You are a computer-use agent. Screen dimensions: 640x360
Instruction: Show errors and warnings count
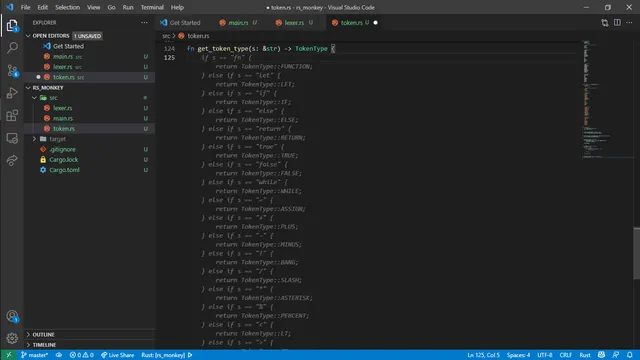tap(81, 355)
